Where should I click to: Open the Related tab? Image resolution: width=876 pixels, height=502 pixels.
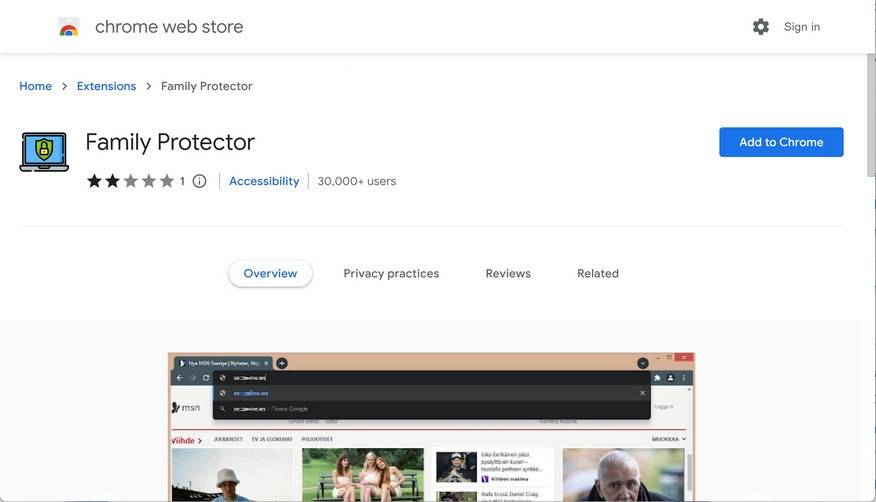[598, 274]
